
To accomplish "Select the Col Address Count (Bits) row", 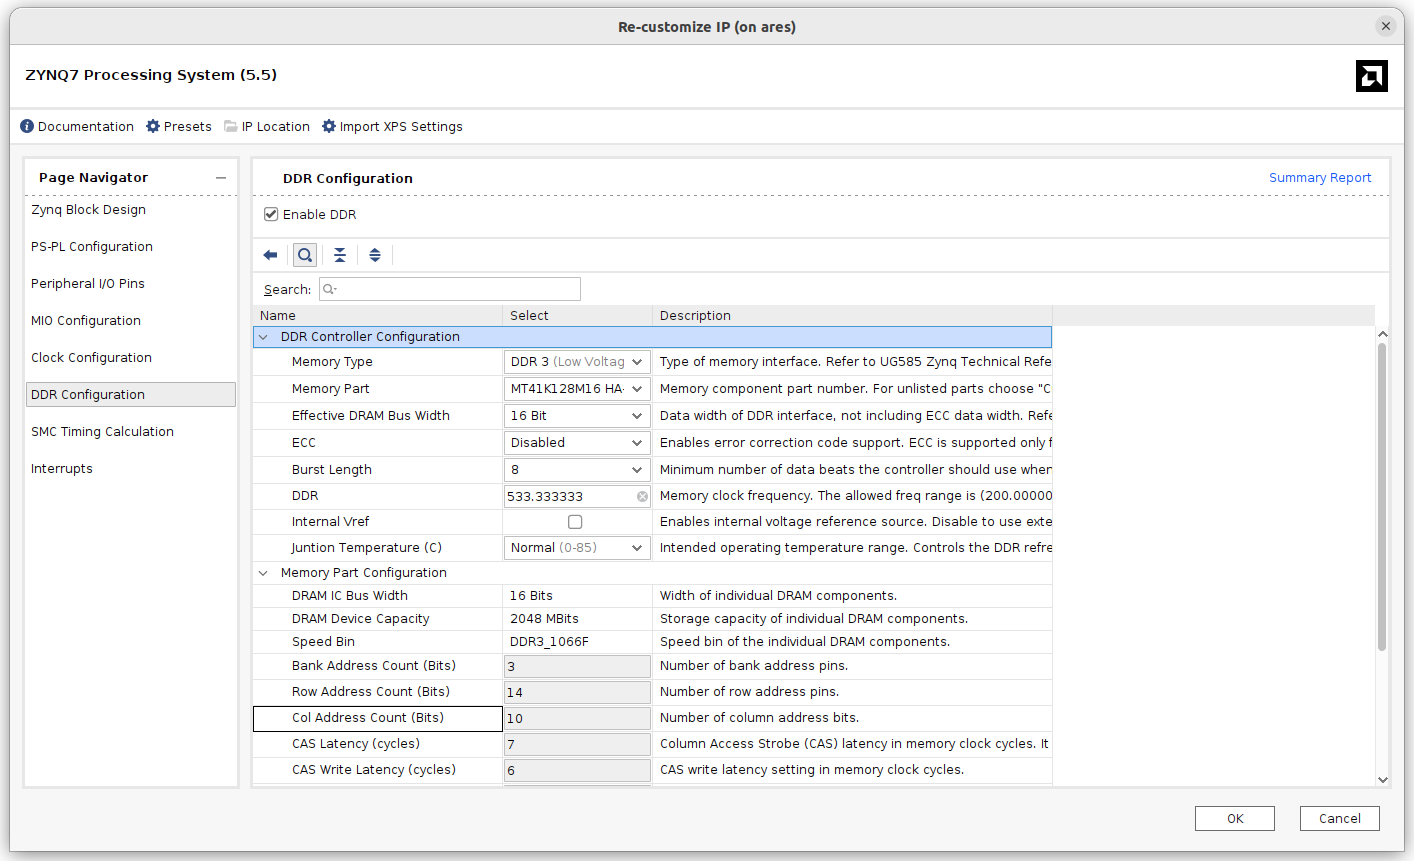I will coord(378,718).
